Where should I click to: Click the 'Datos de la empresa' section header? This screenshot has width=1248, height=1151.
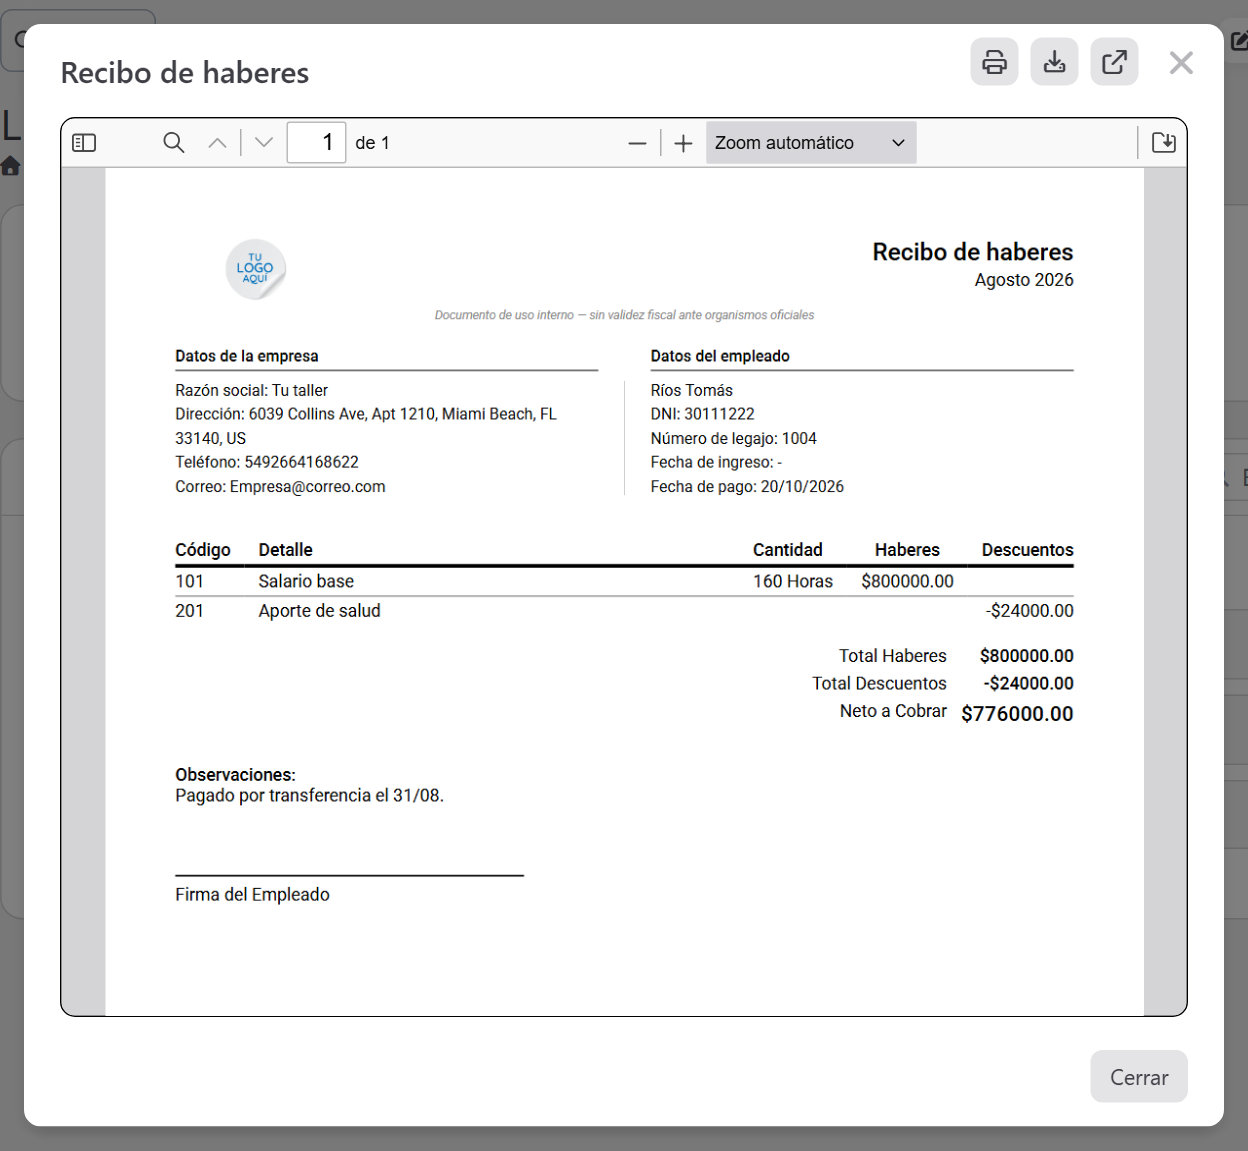247,356
